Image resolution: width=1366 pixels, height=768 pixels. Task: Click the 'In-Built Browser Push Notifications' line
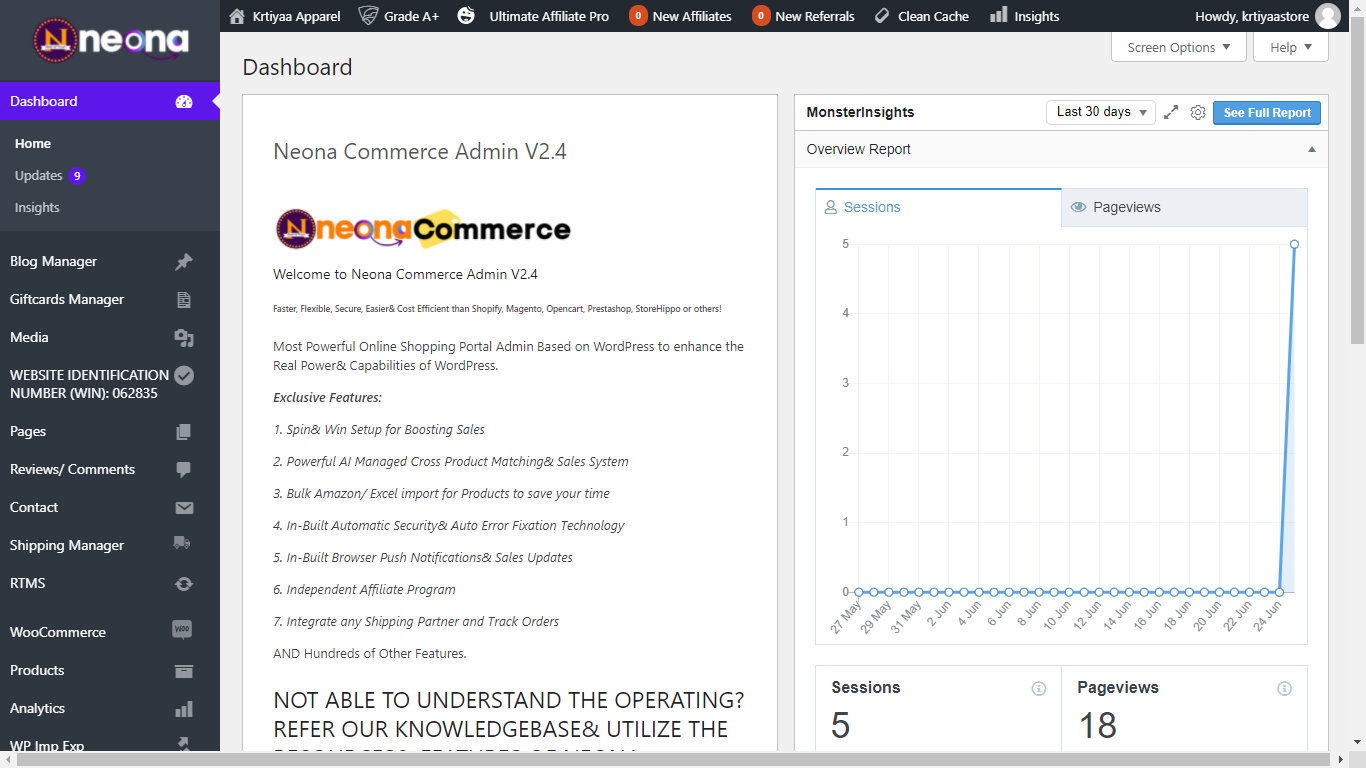(x=423, y=557)
